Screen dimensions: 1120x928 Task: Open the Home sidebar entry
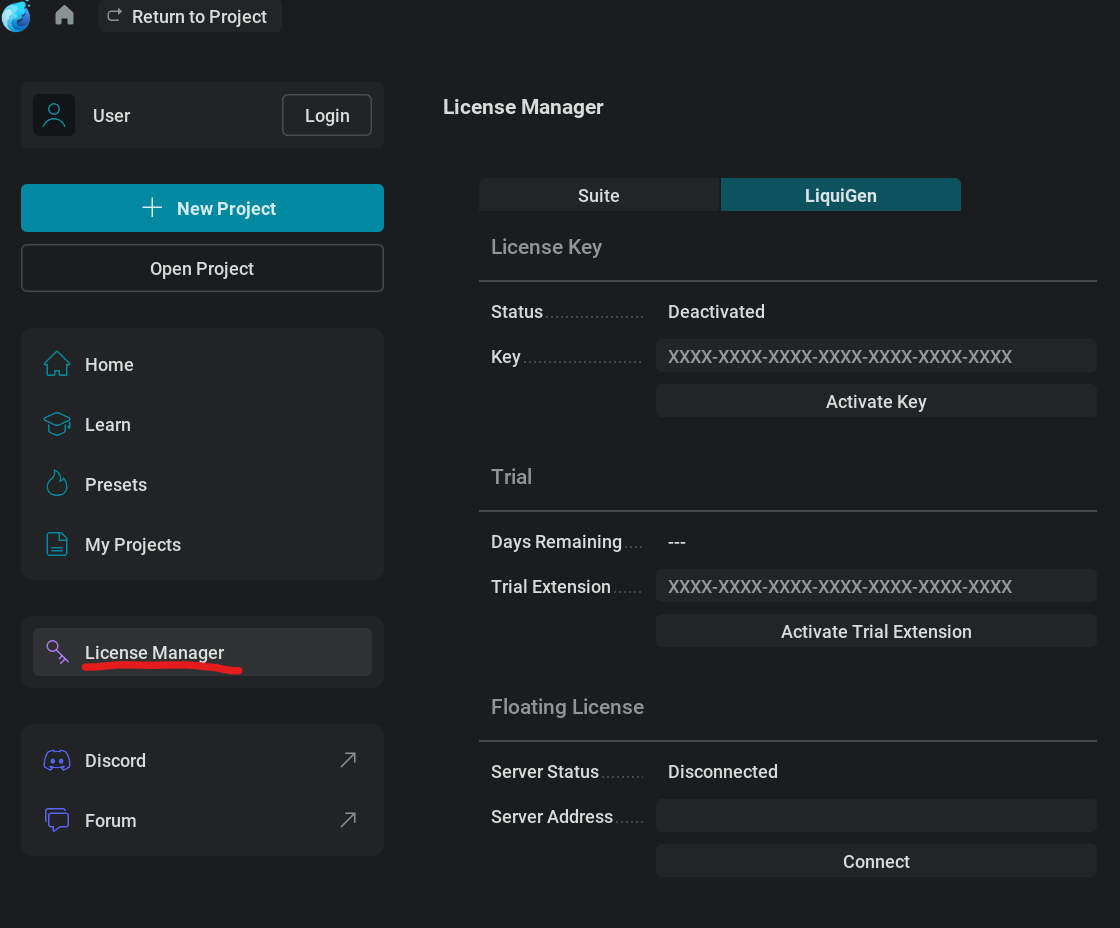pyautogui.click(x=202, y=364)
